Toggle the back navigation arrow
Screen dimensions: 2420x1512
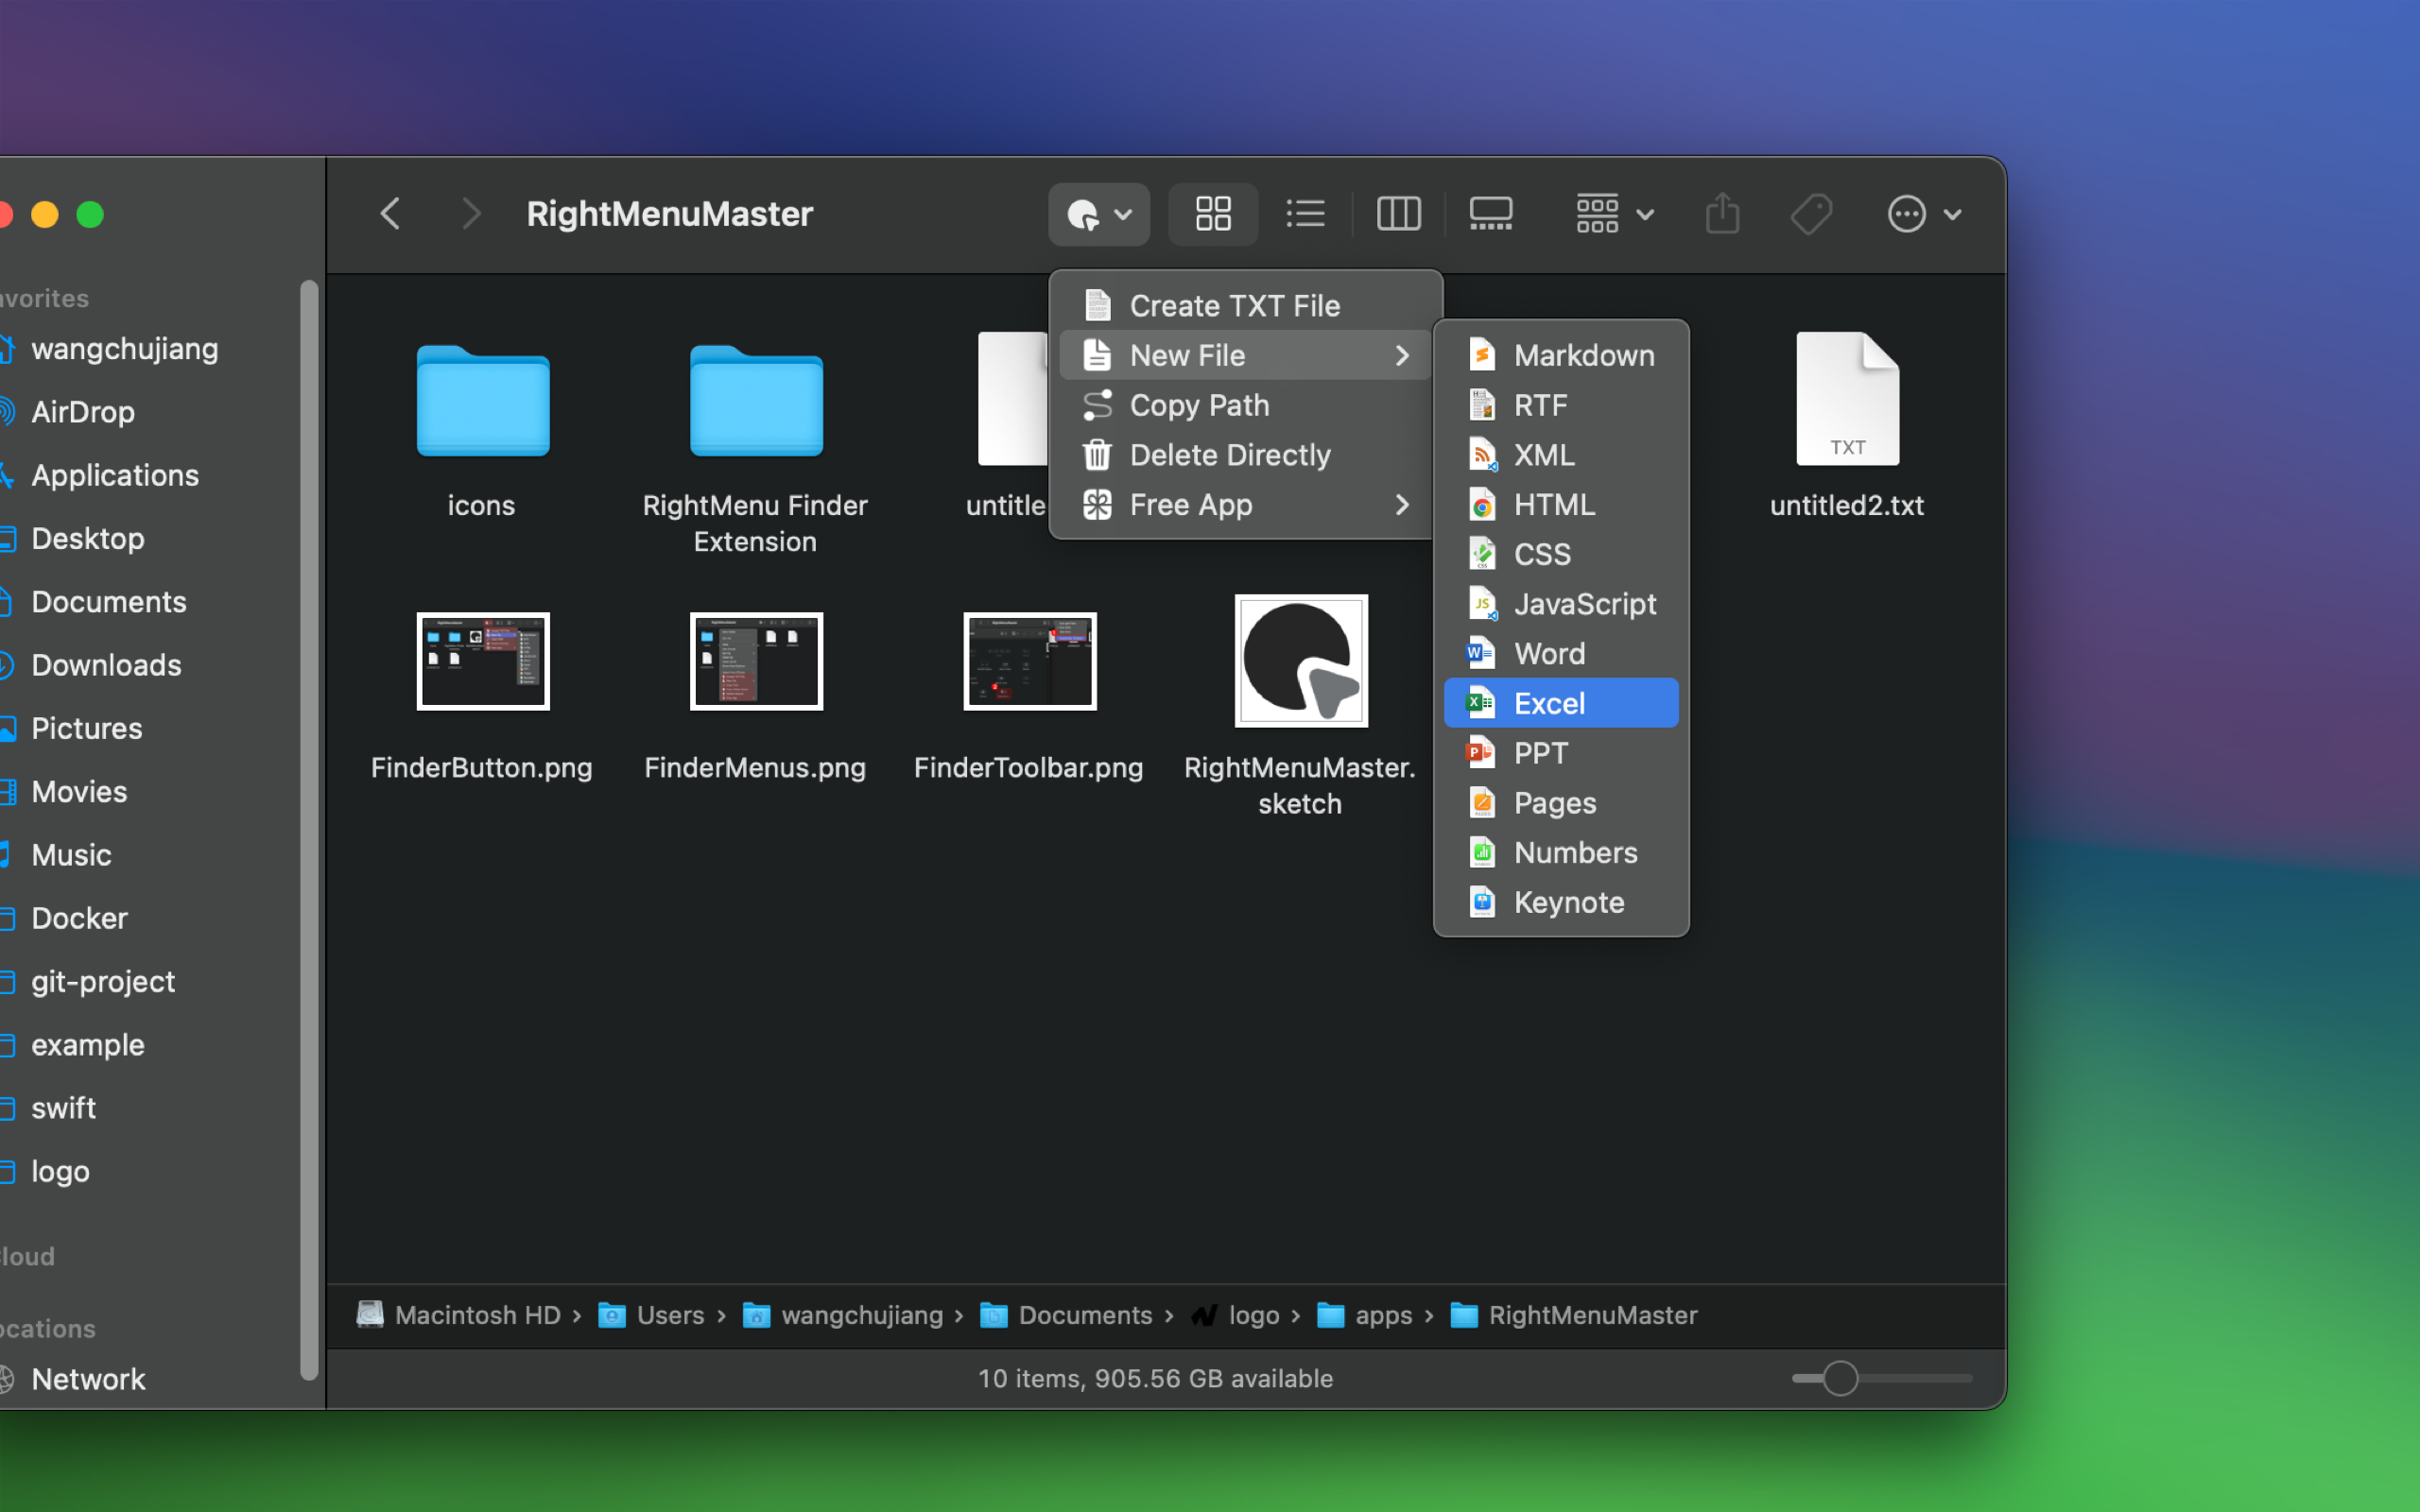(x=389, y=213)
